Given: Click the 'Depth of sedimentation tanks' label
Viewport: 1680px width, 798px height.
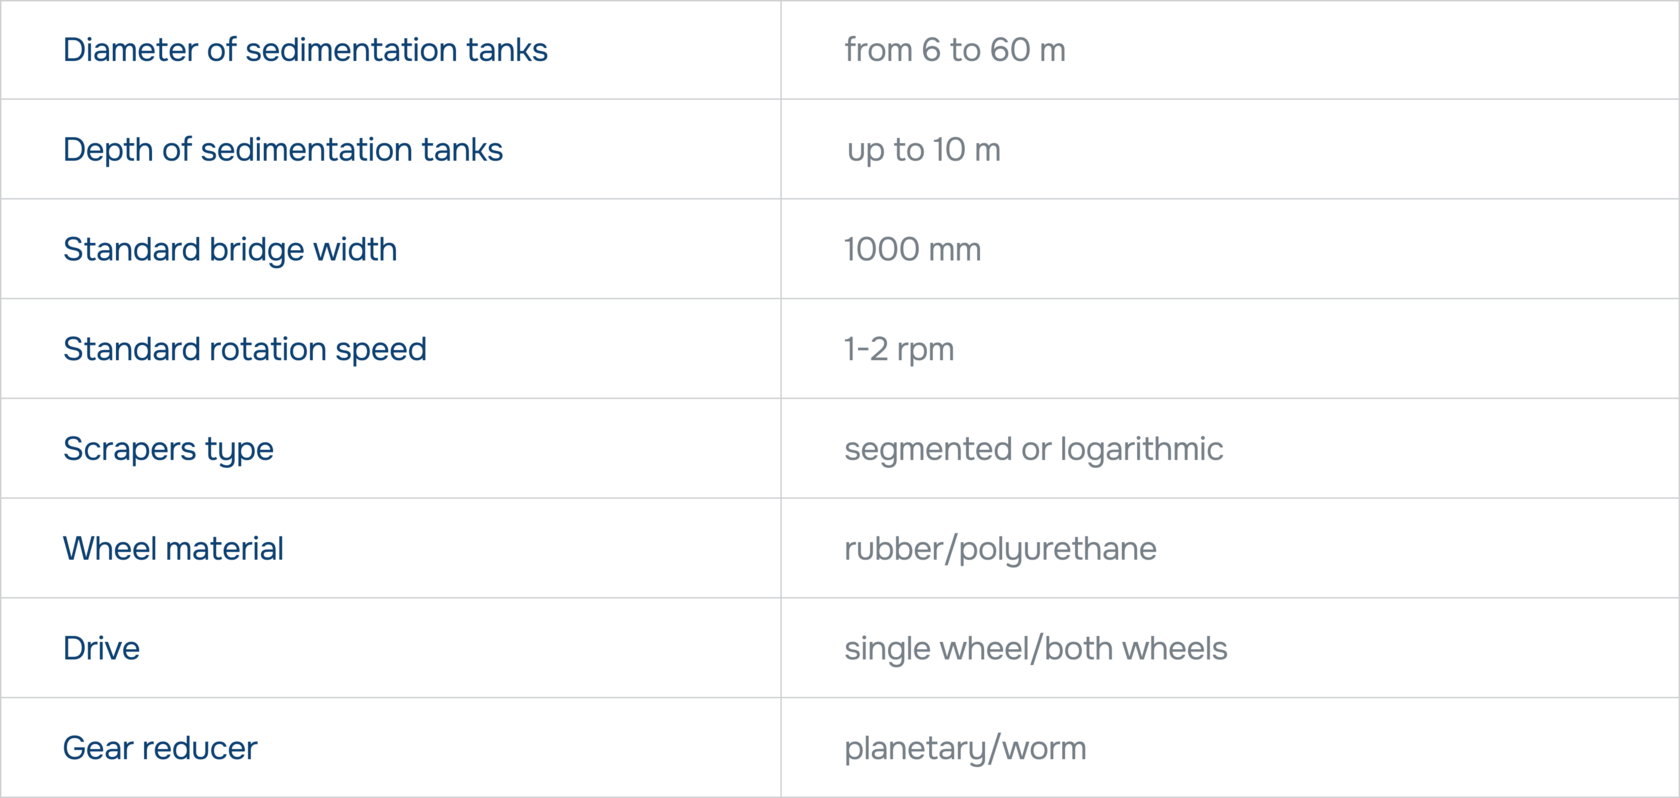Looking at the screenshot, I should click(283, 150).
